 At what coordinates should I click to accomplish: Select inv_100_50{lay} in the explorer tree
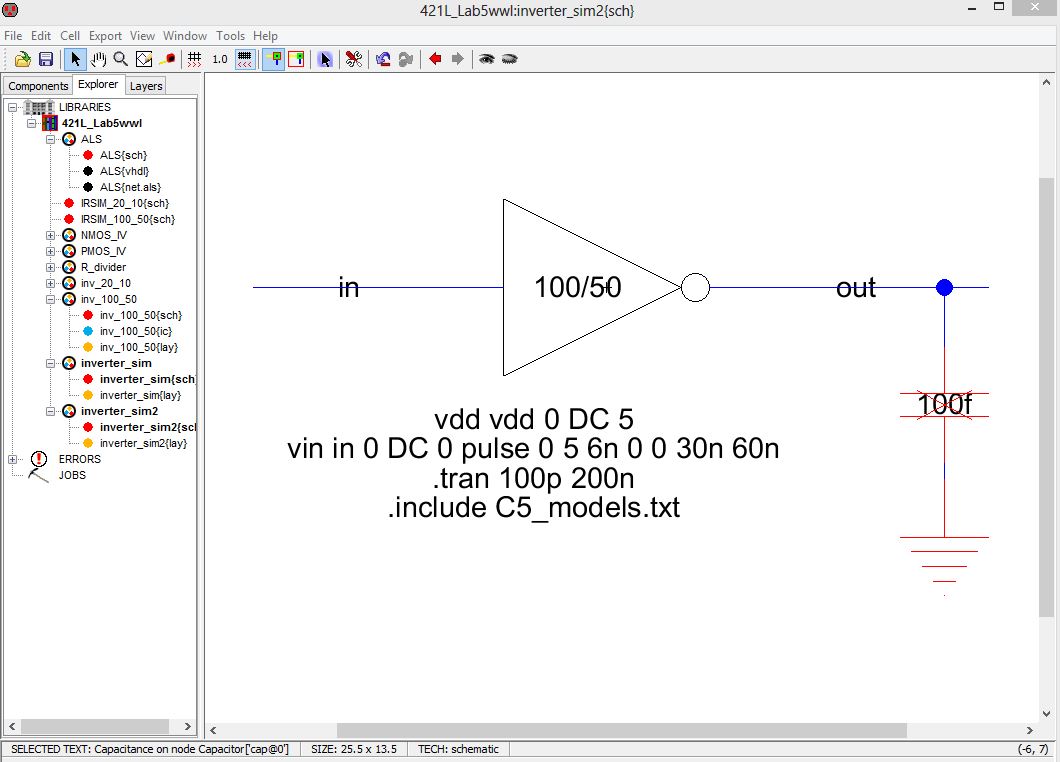(x=138, y=347)
